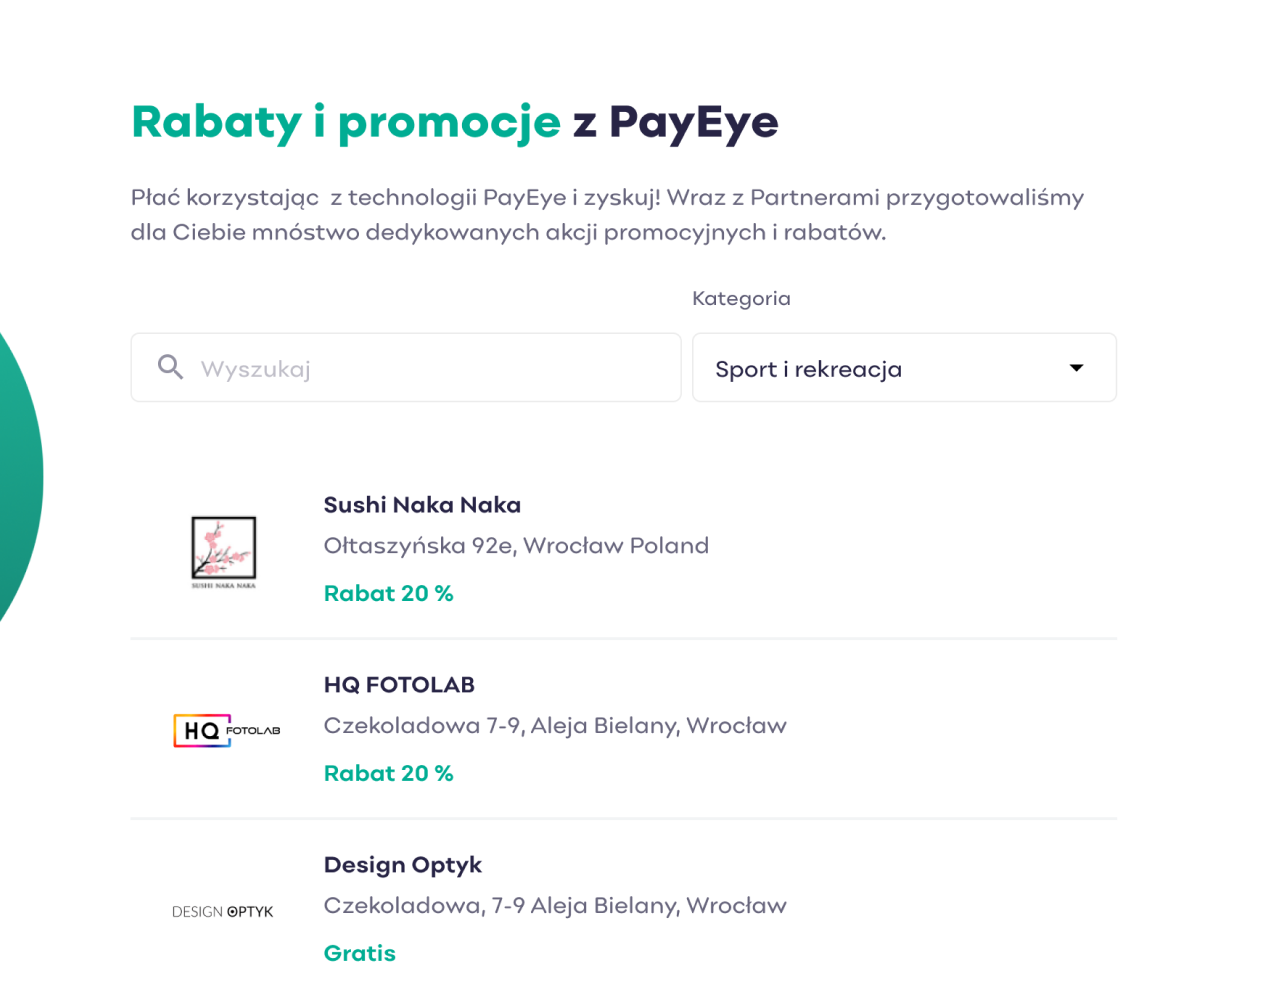Click Ołtaszyńska 92e, Wrocław Poland address
1280x987 pixels.
(516, 546)
